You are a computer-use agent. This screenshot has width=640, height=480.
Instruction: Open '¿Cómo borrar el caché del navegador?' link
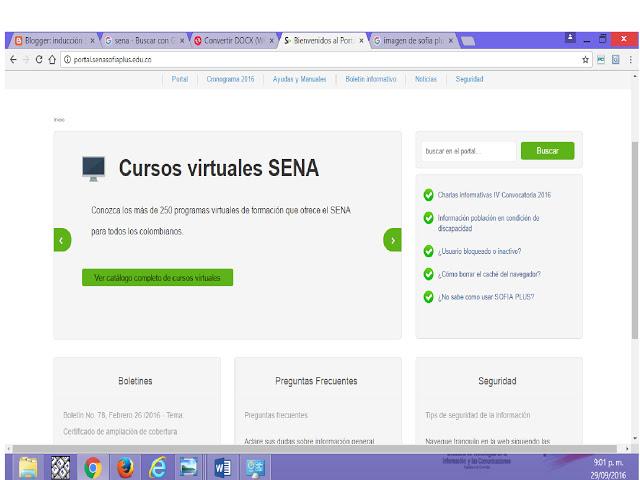pos(489,274)
